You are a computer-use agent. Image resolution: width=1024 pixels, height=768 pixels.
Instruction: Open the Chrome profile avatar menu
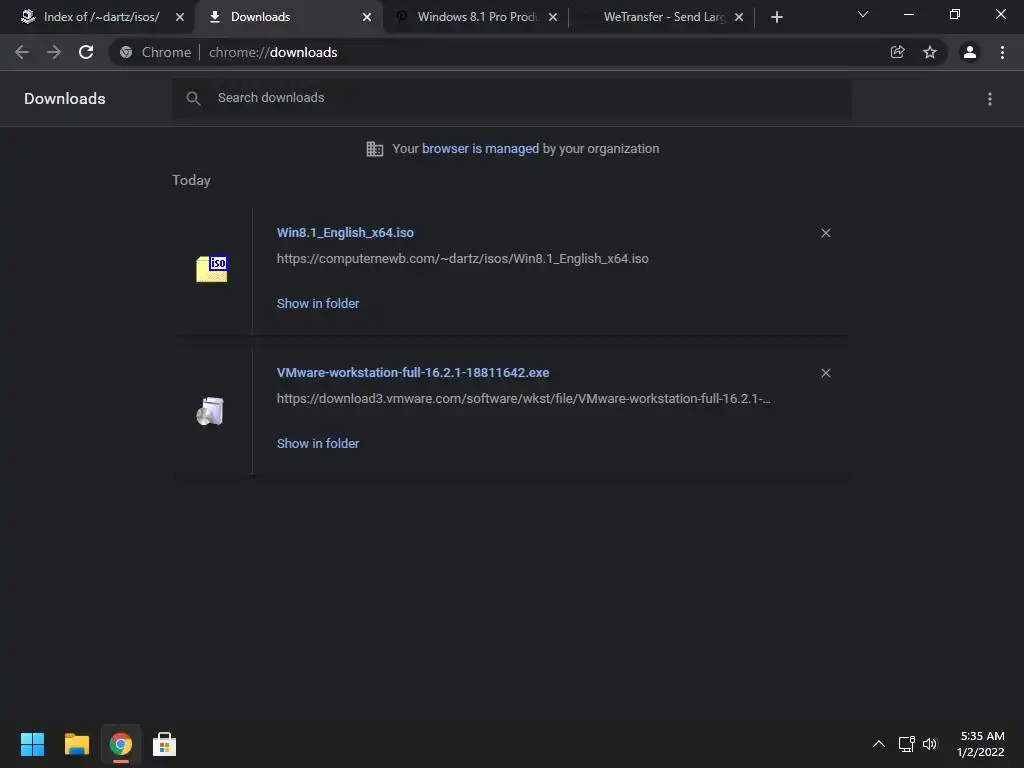pyautogui.click(x=970, y=52)
